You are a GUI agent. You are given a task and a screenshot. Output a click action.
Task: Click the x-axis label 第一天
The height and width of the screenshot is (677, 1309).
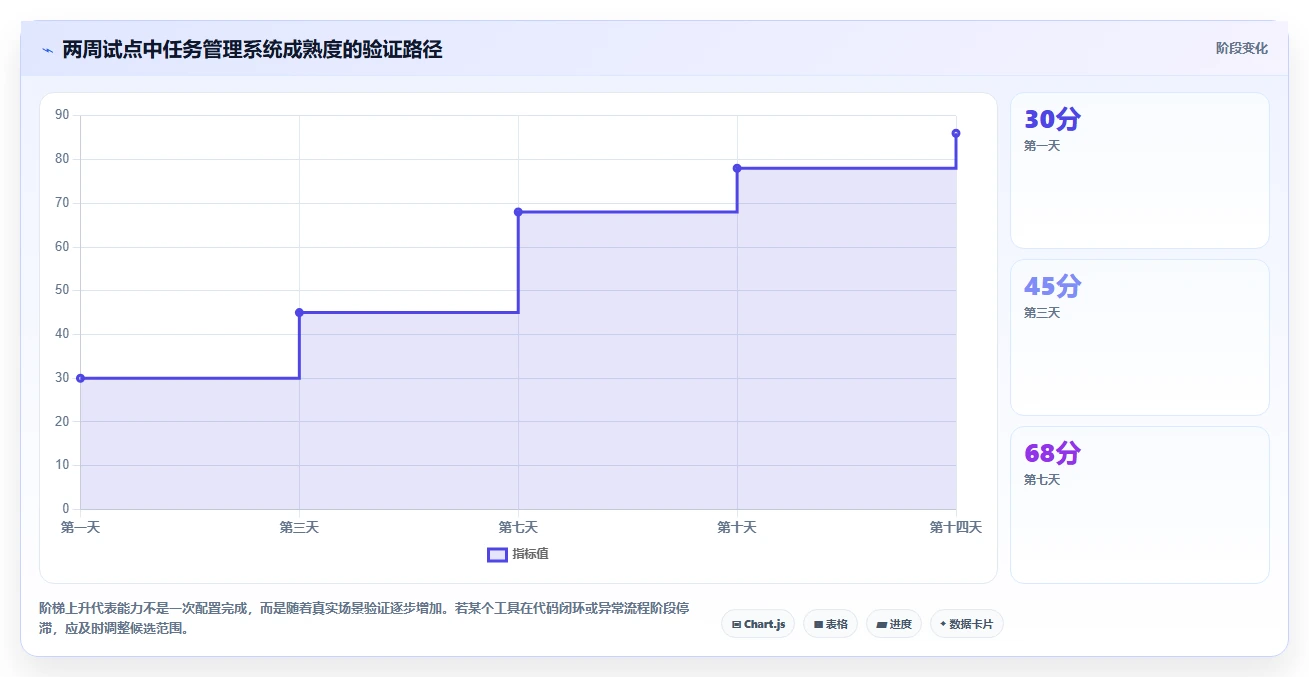(x=80, y=527)
